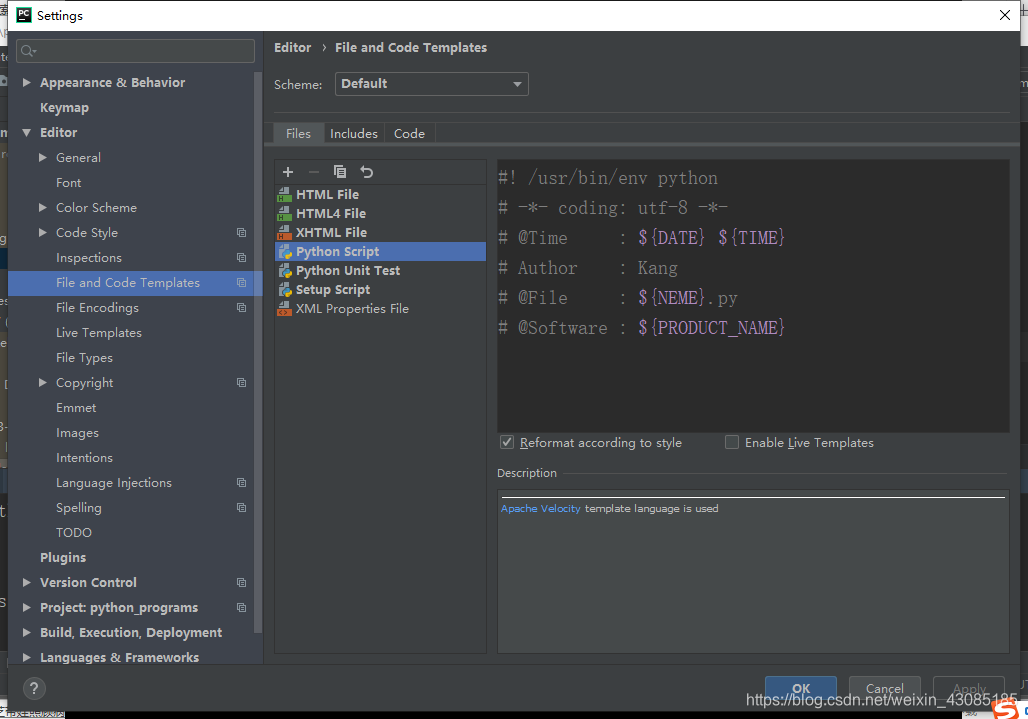Image resolution: width=1028 pixels, height=719 pixels.
Task: Click the remove template minus icon
Action: pos(314,172)
